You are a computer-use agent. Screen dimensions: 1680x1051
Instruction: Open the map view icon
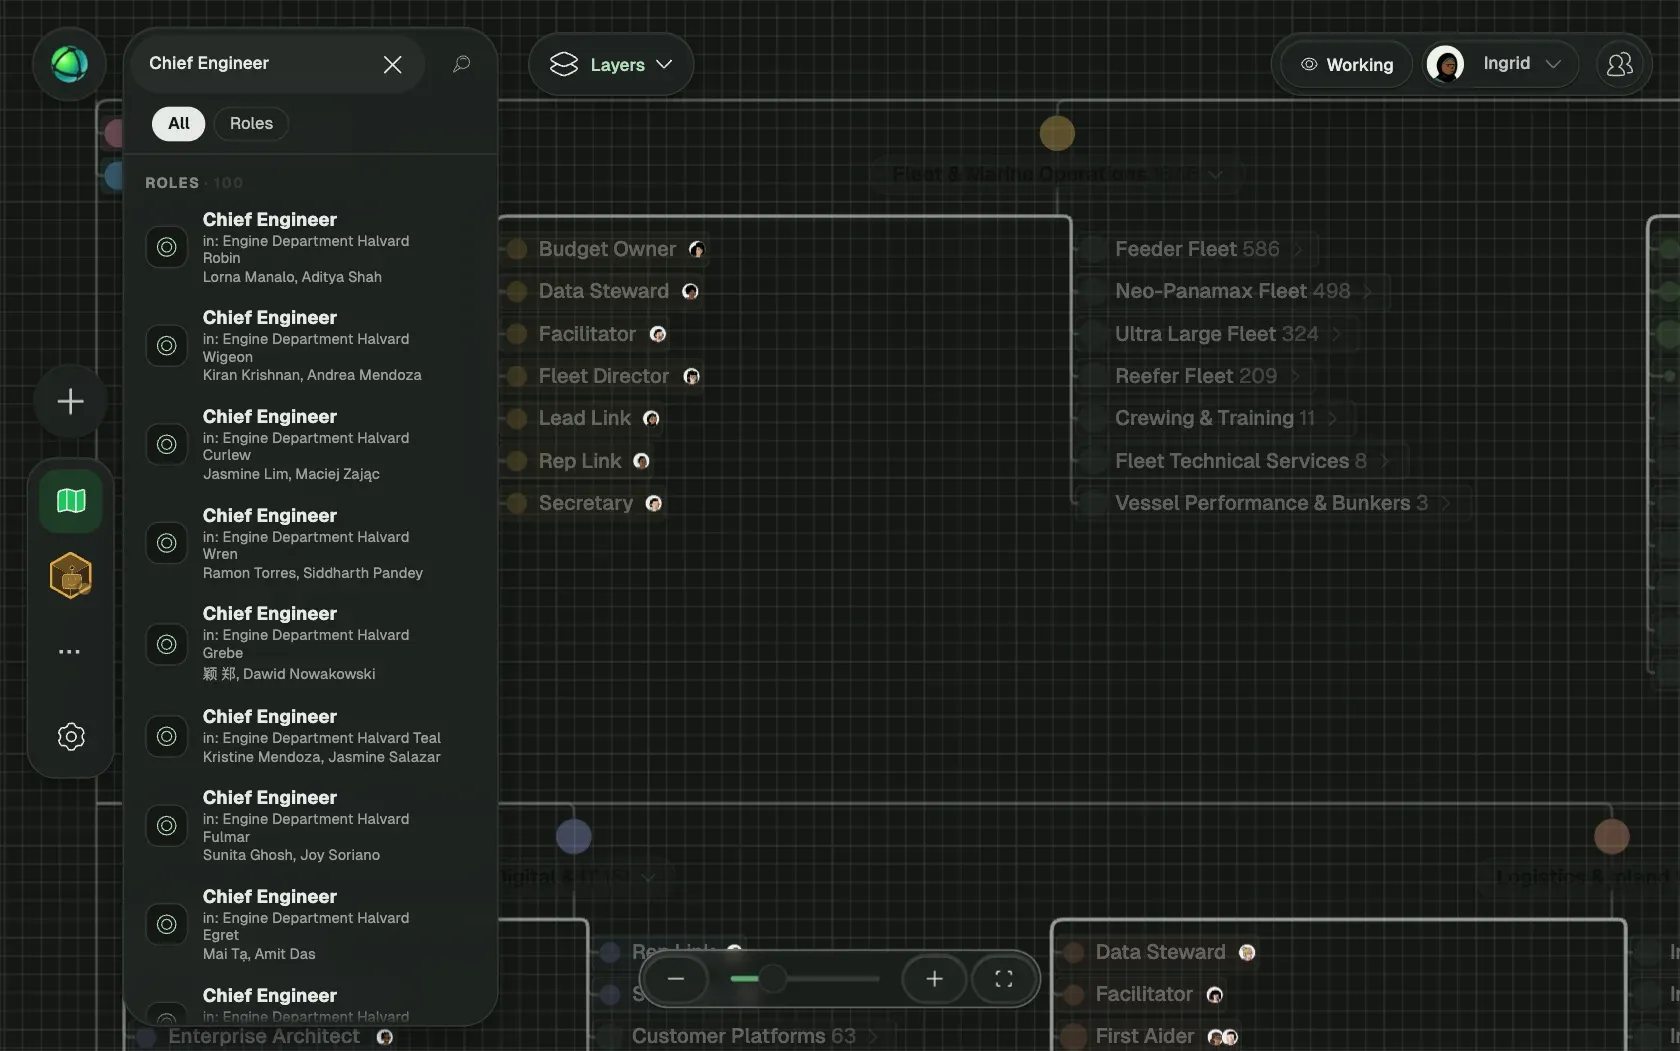tap(71, 500)
